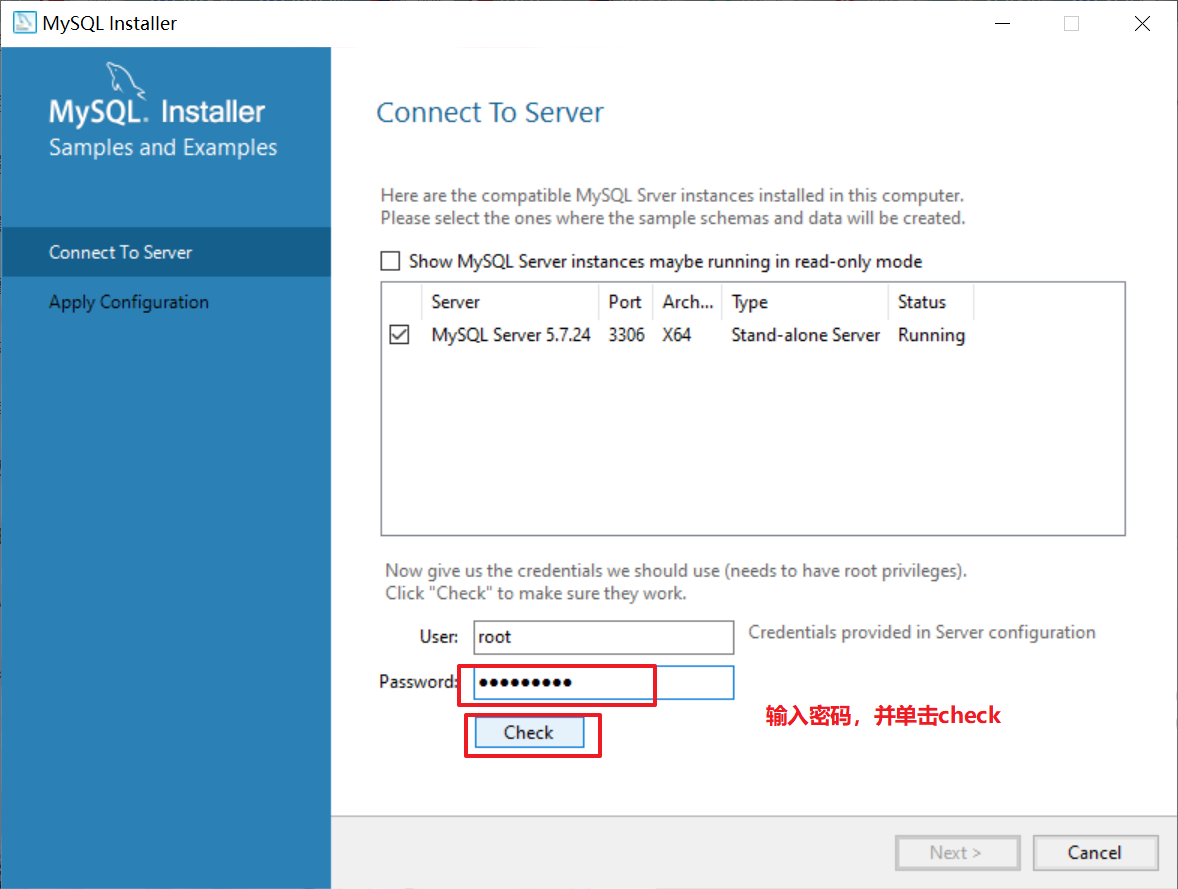
Task: Minimize the MySQL Installer window
Action: point(1002,23)
